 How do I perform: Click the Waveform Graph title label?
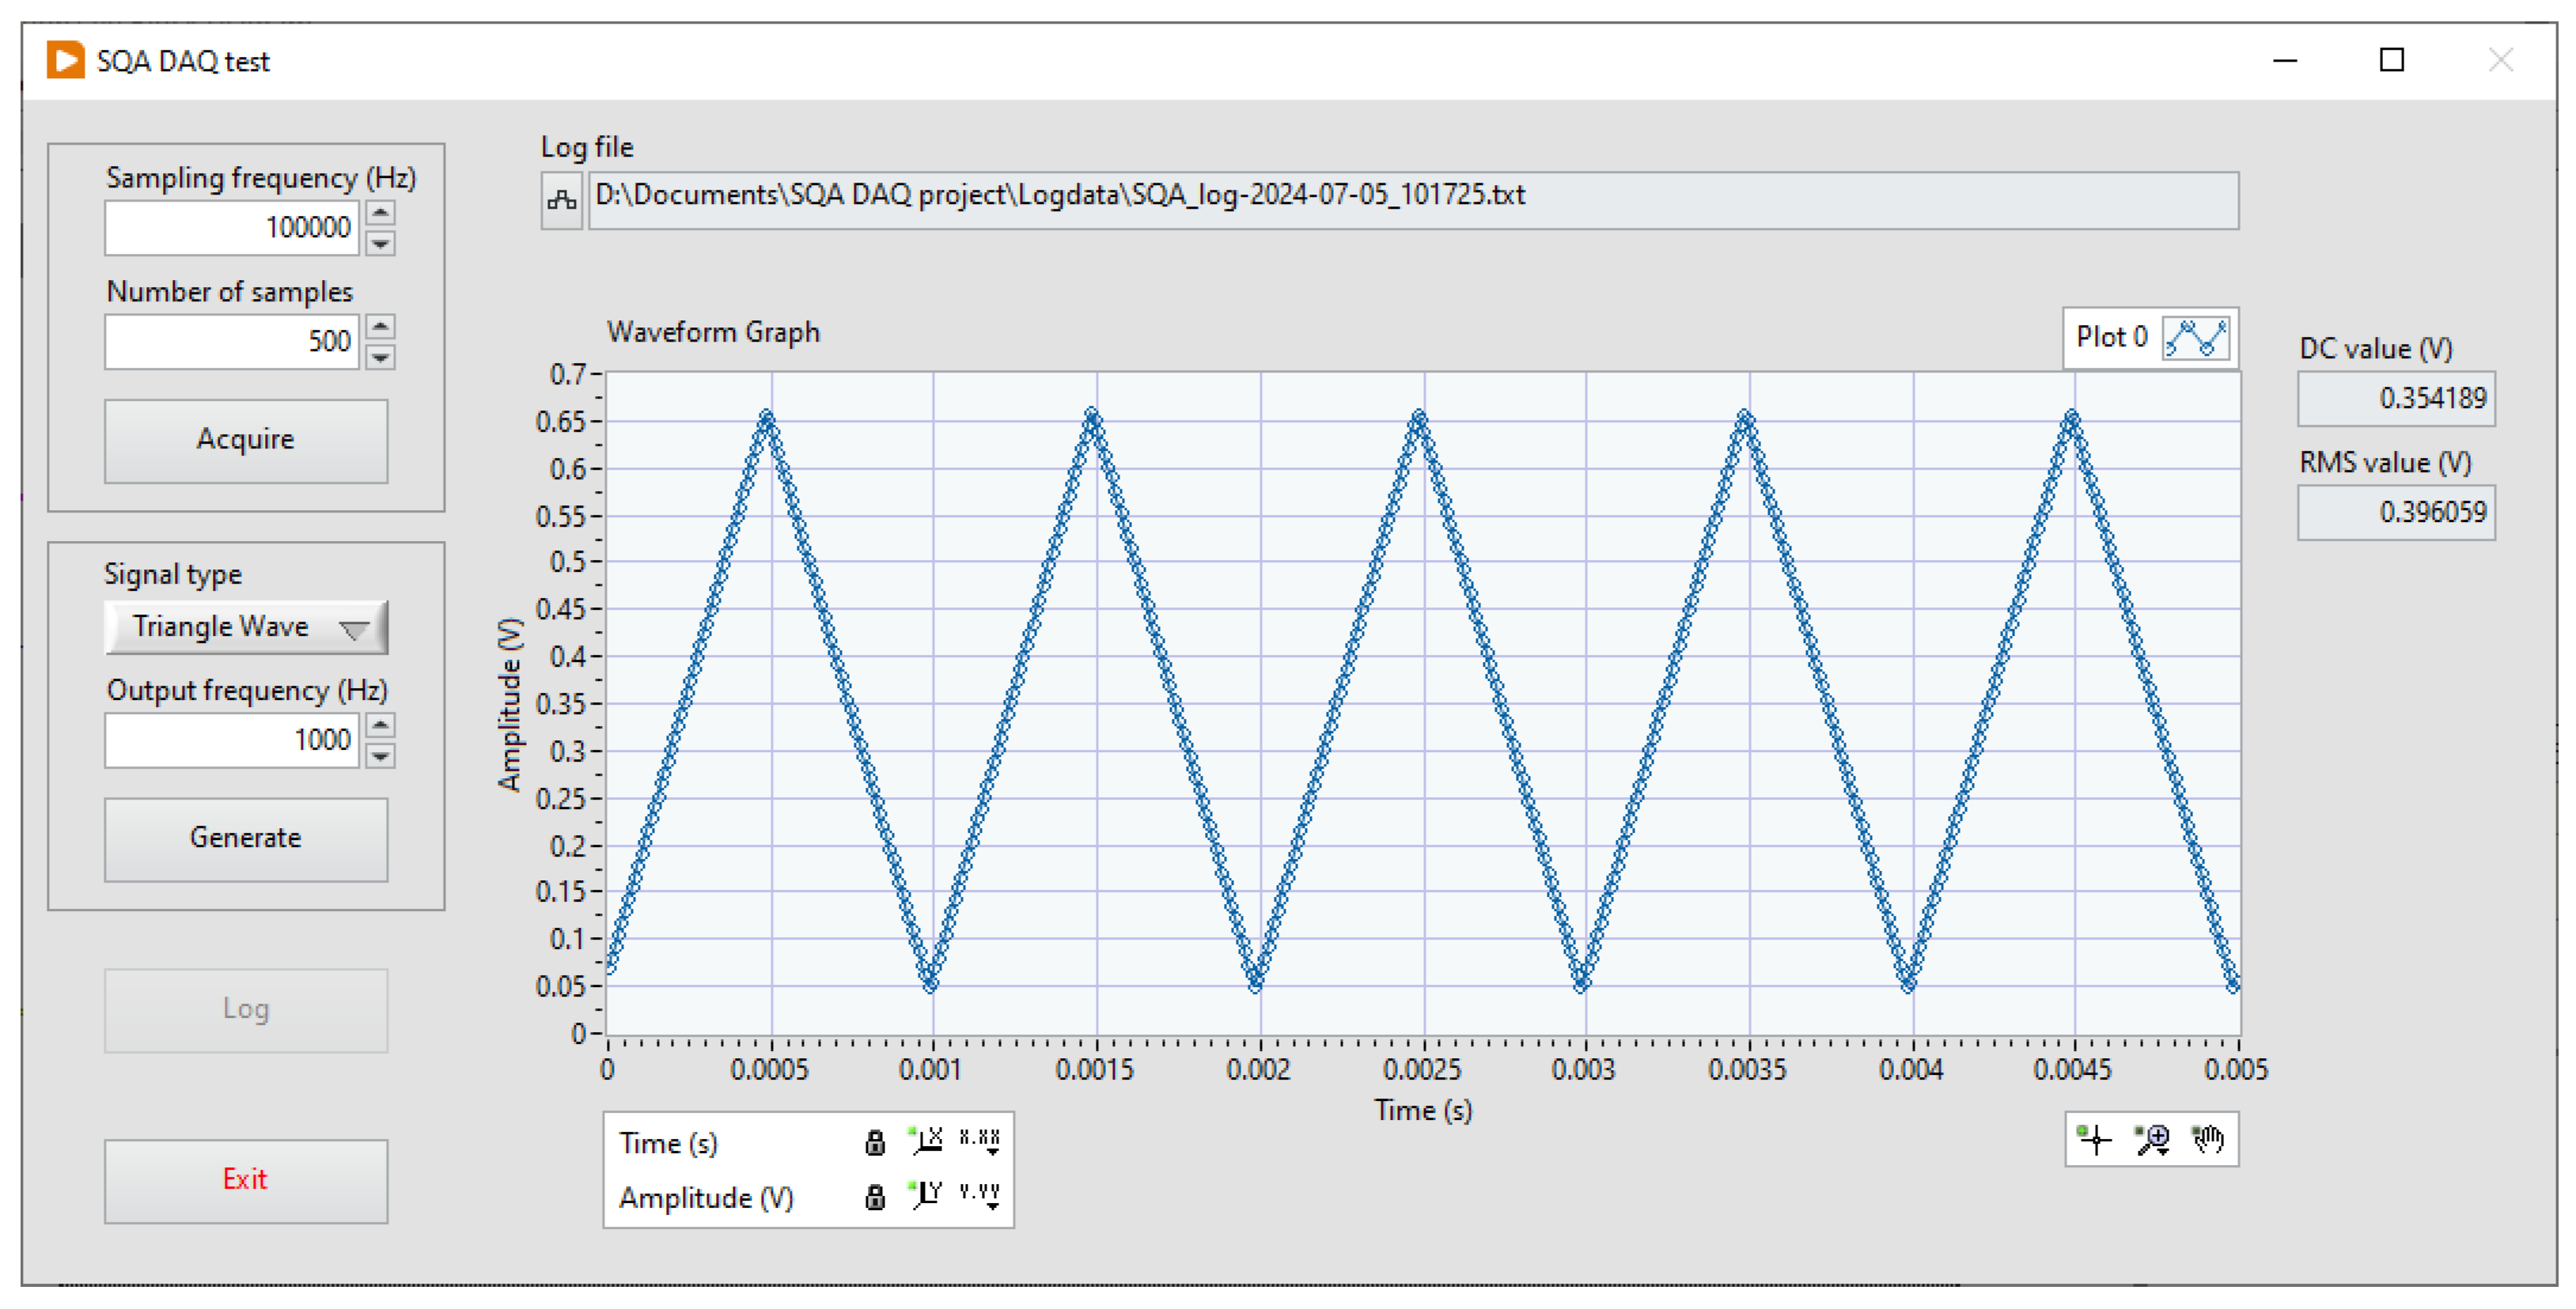coord(713,332)
